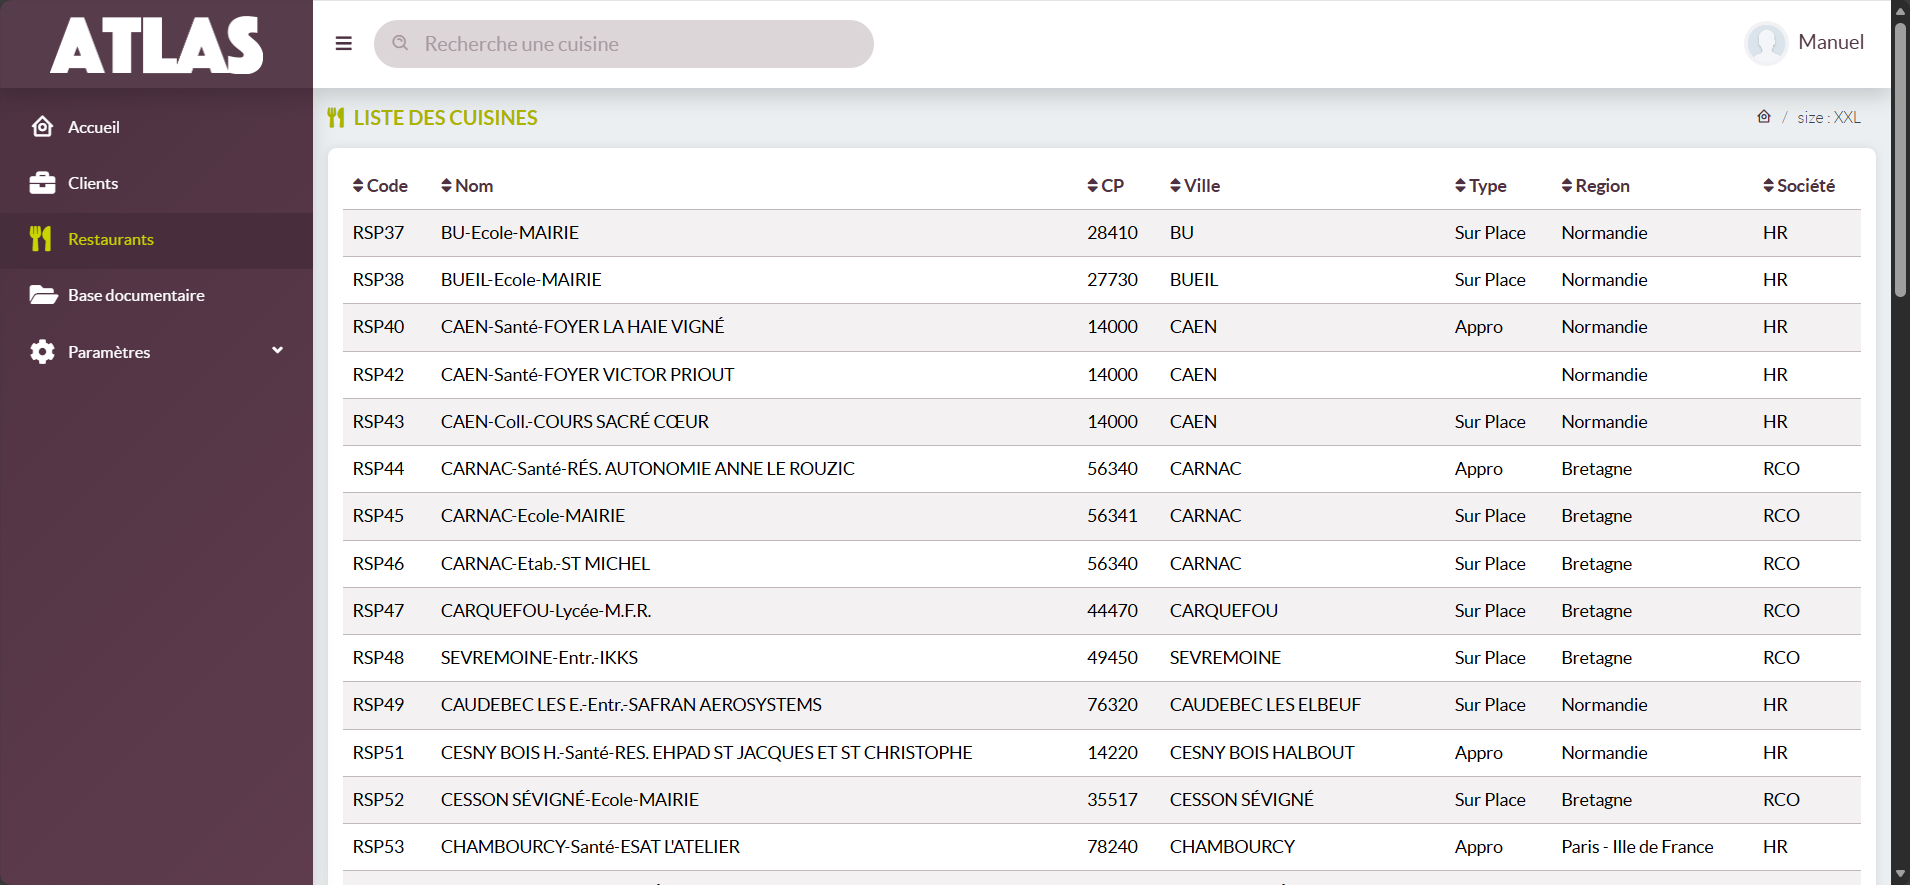1910x885 pixels.
Task: Click the ATLAS logo
Action: 157,45
